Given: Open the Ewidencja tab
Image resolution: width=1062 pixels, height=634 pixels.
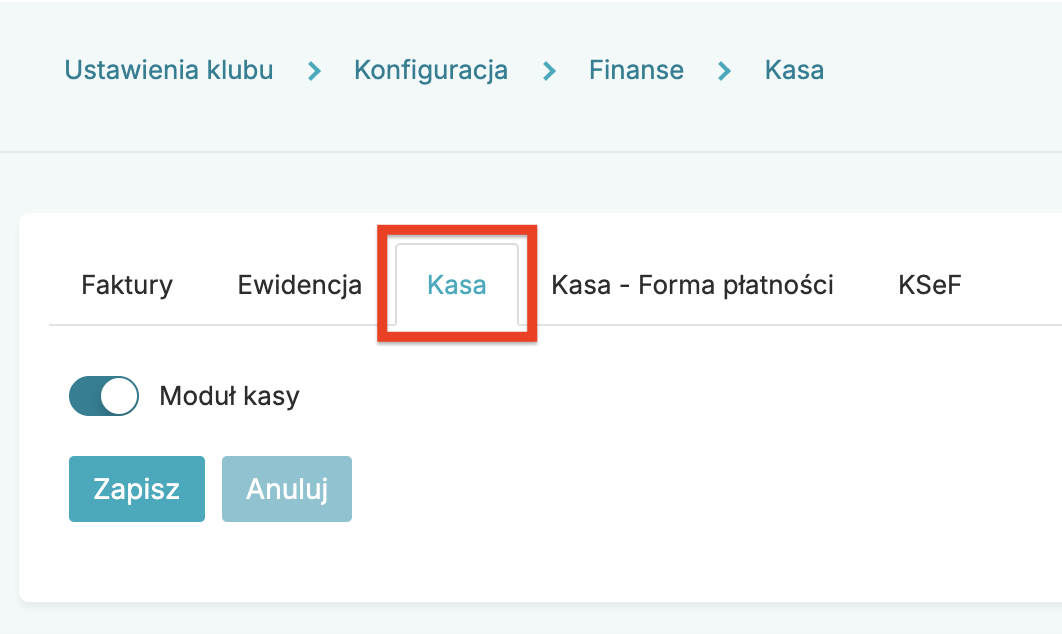Looking at the screenshot, I should point(300,285).
